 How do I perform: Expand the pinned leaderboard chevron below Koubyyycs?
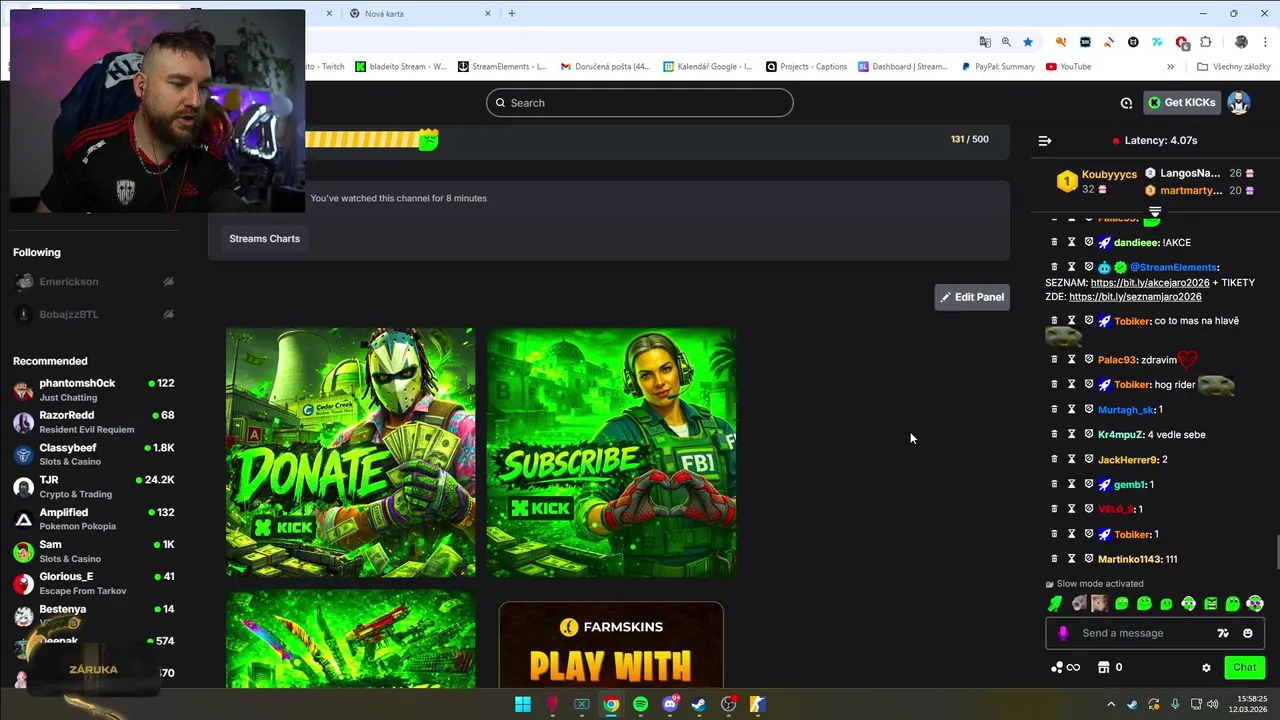coord(1155,211)
